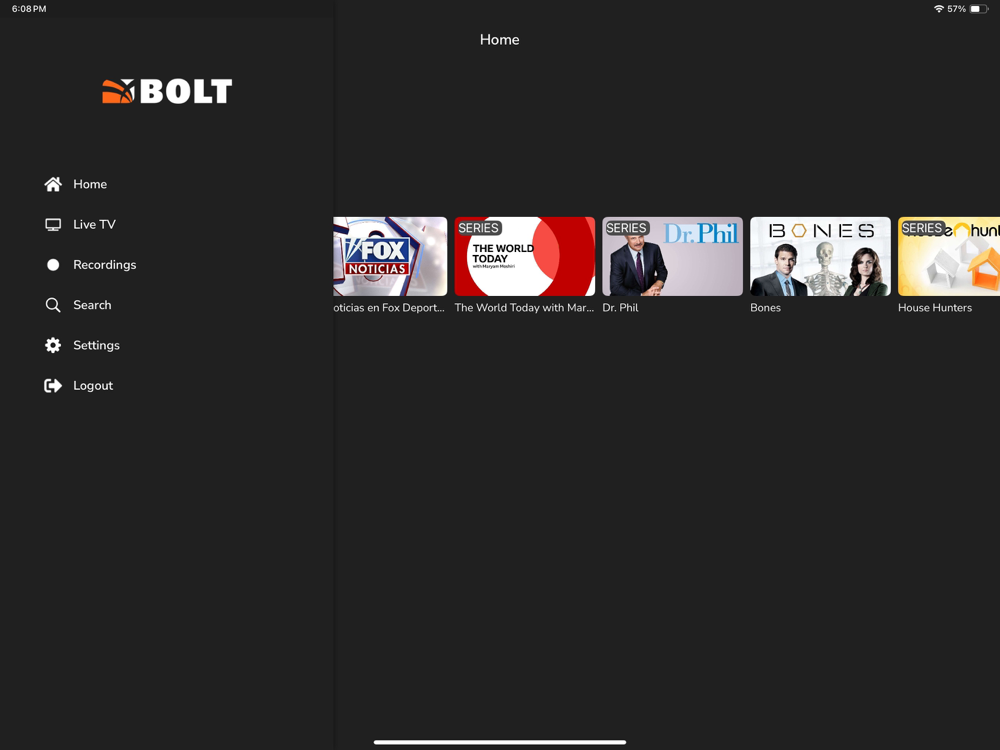Click the 'Bones' title text
The image size is (1000, 750).
765,307
